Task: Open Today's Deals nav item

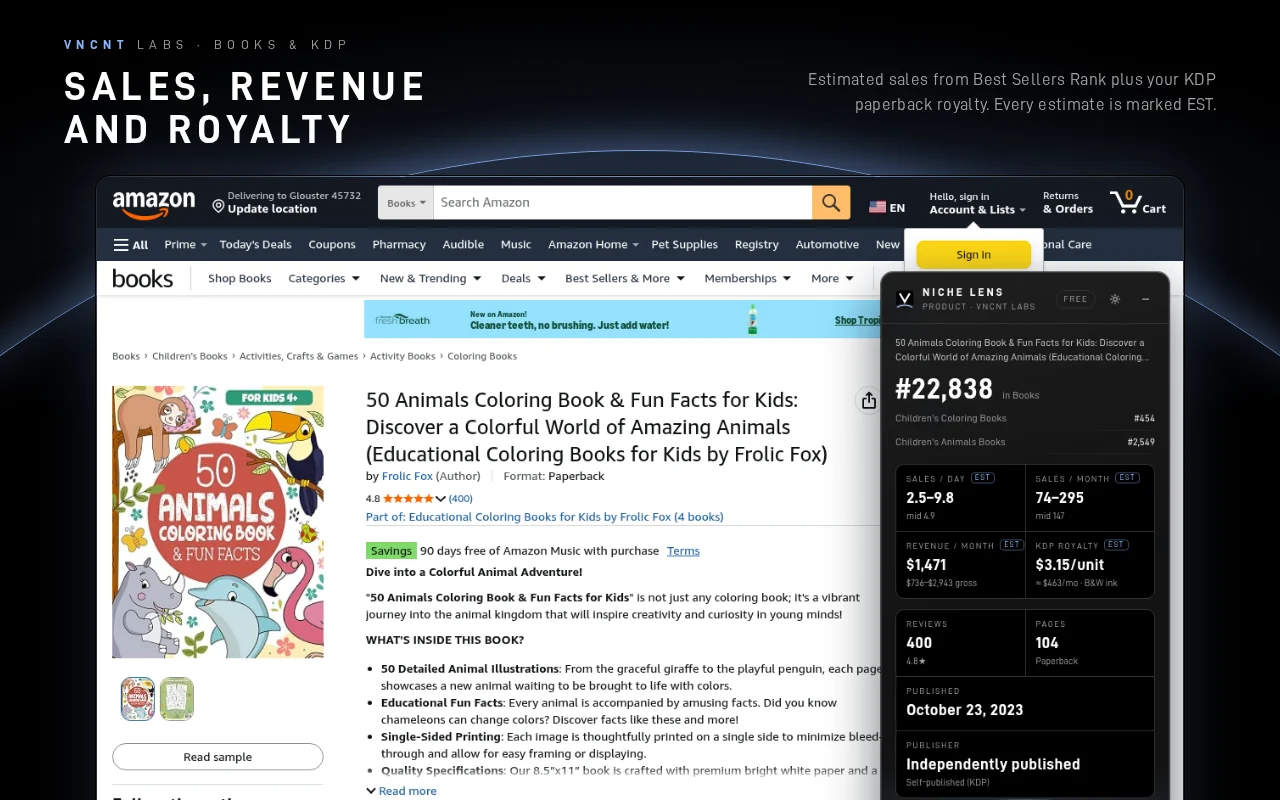Action: pyautogui.click(x=256, y=245)
